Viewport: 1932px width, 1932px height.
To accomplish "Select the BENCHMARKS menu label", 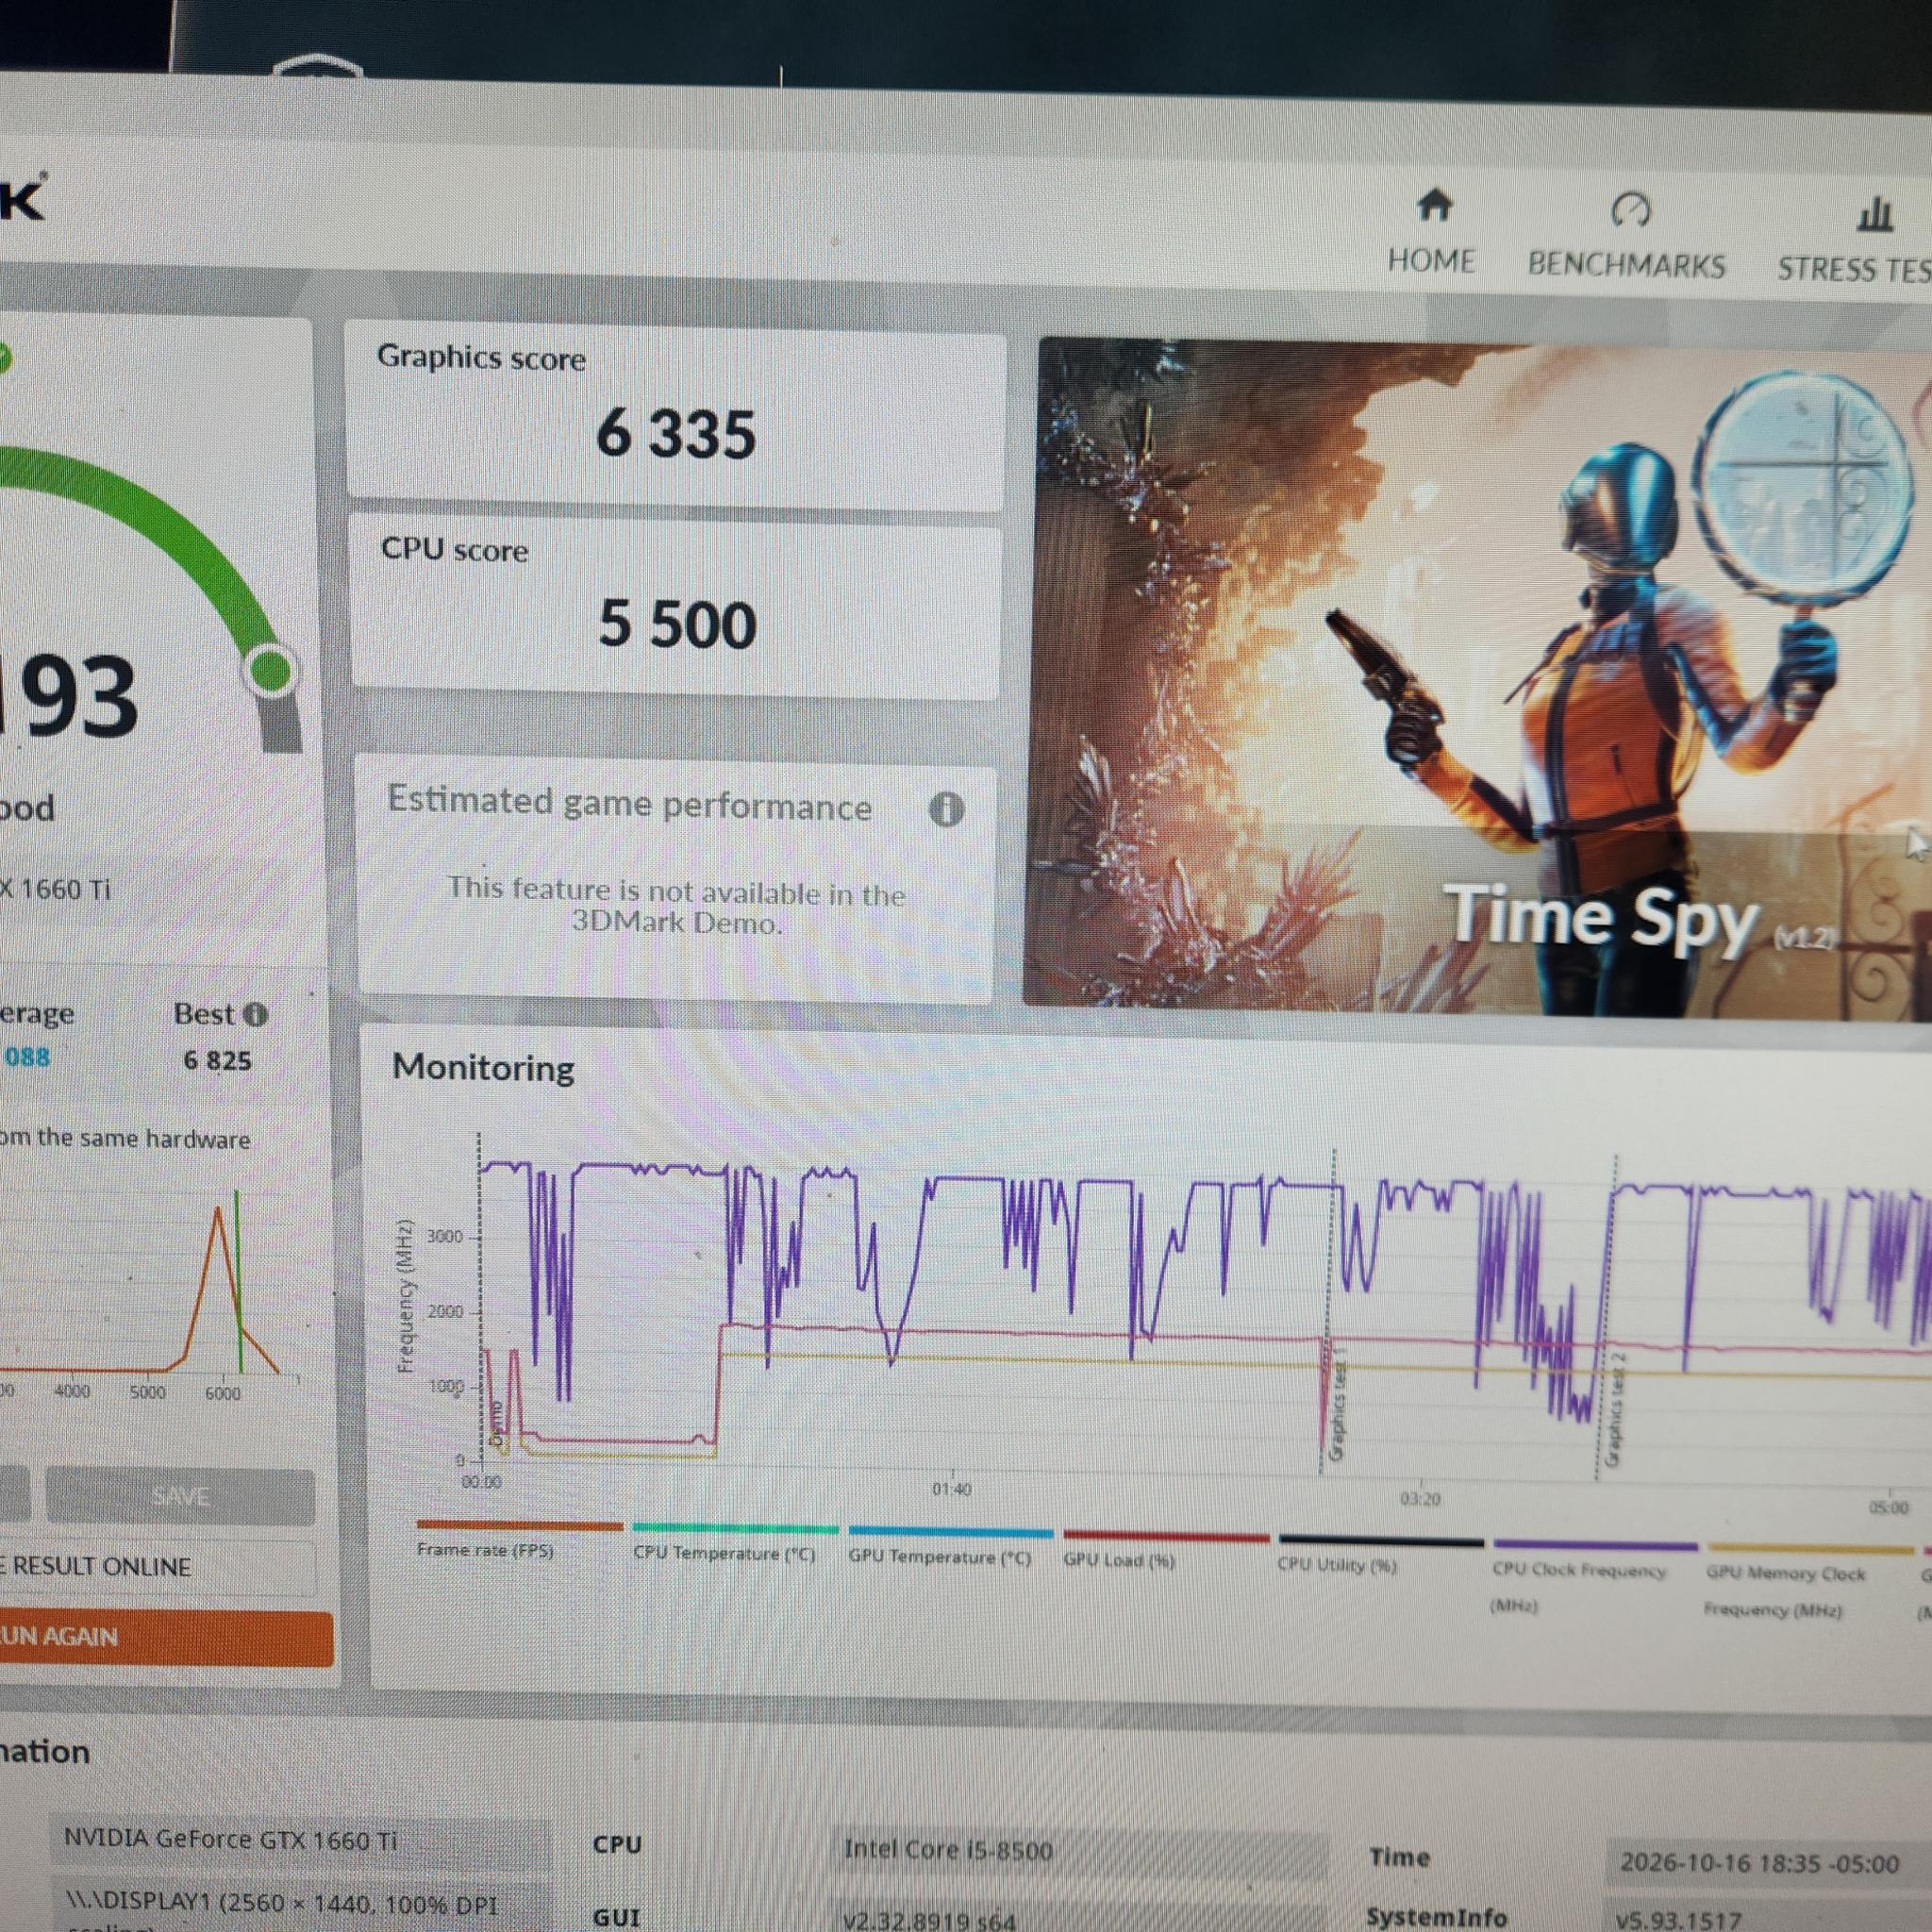I will point(1626,265).
